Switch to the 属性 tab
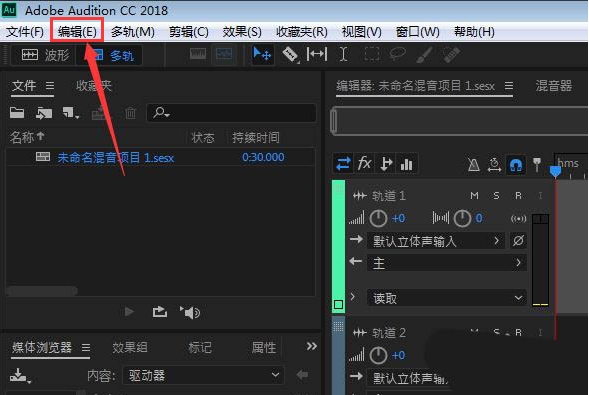Image resolution: width=589 pixels, height=395 pixels. (264, 347)
